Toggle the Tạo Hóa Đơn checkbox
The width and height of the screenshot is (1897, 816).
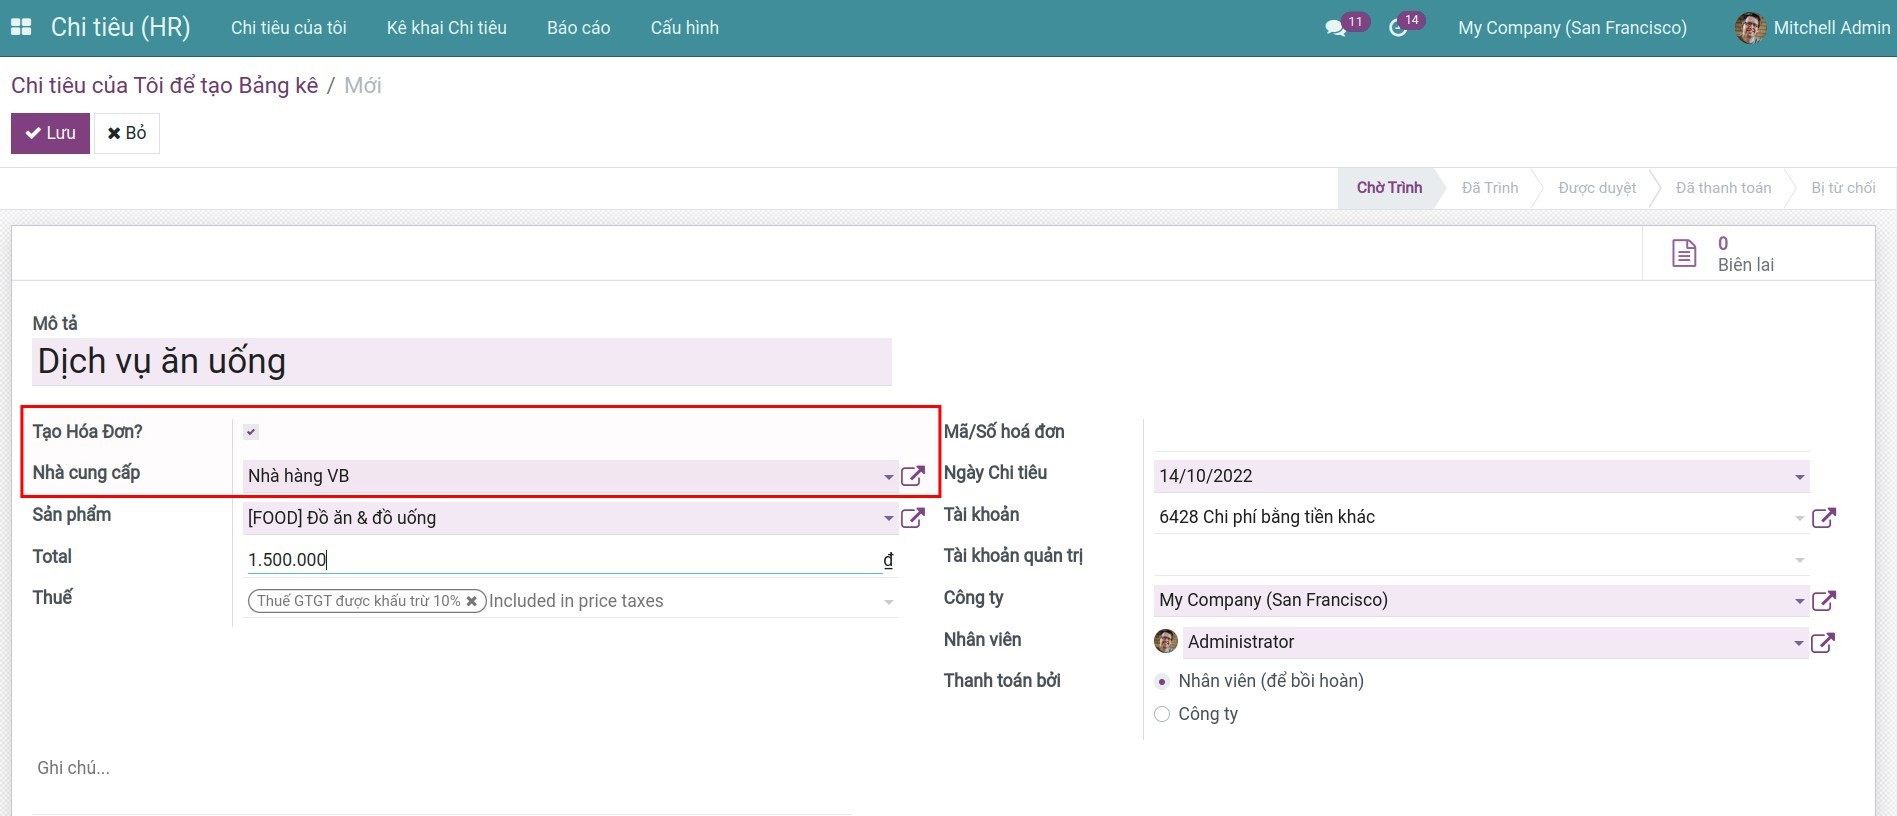coord(251,432)
